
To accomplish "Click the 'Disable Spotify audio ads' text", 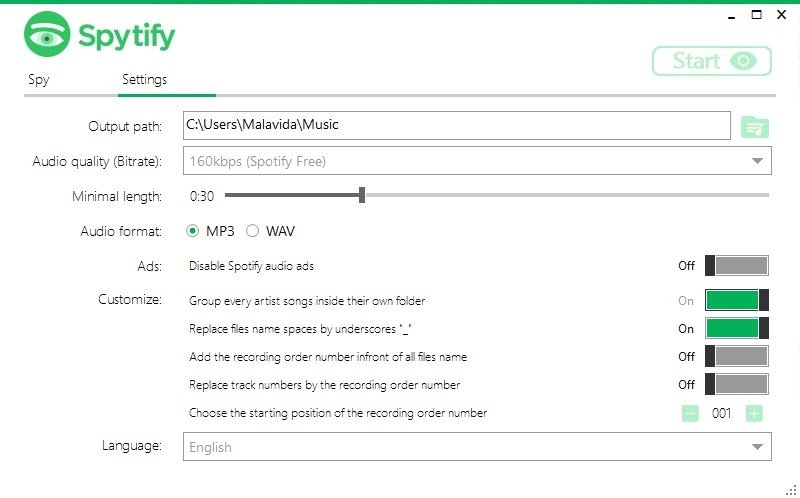I will (x=251, y=266).
